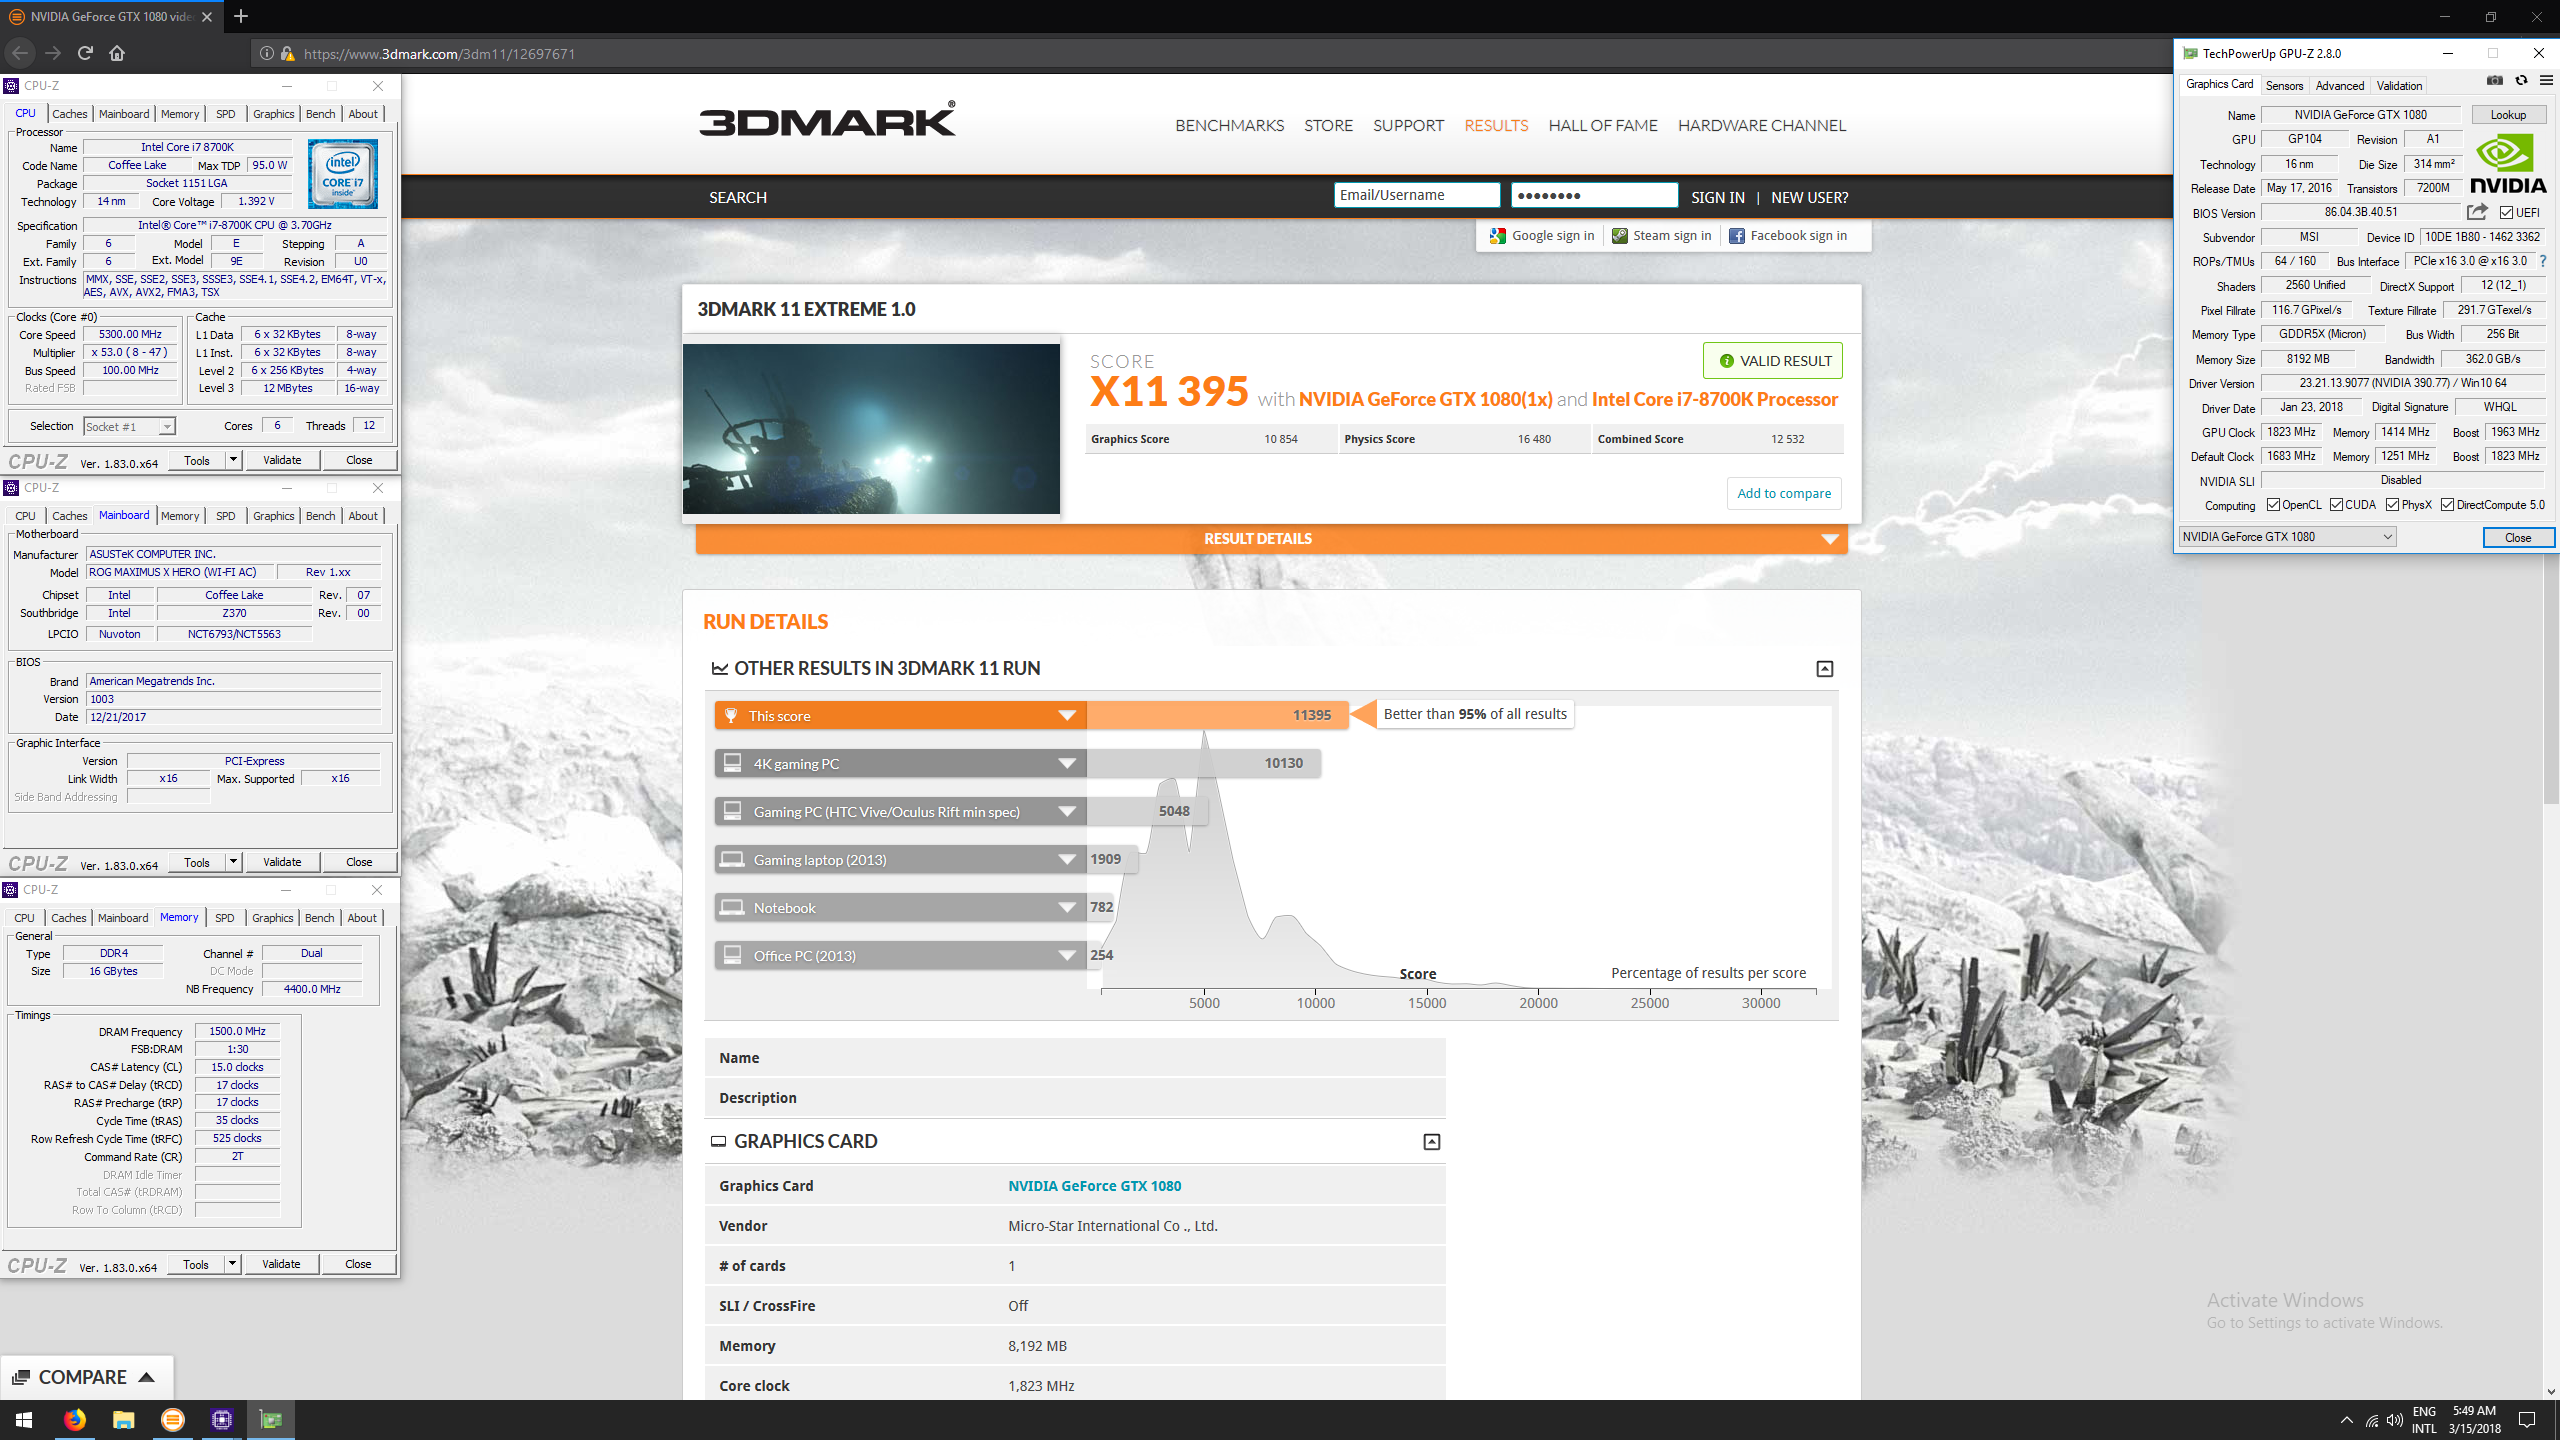Open Bench tab in the Memory CPU-Z window
Viewport: 2560px width, 1440px height.
point(320,918)
